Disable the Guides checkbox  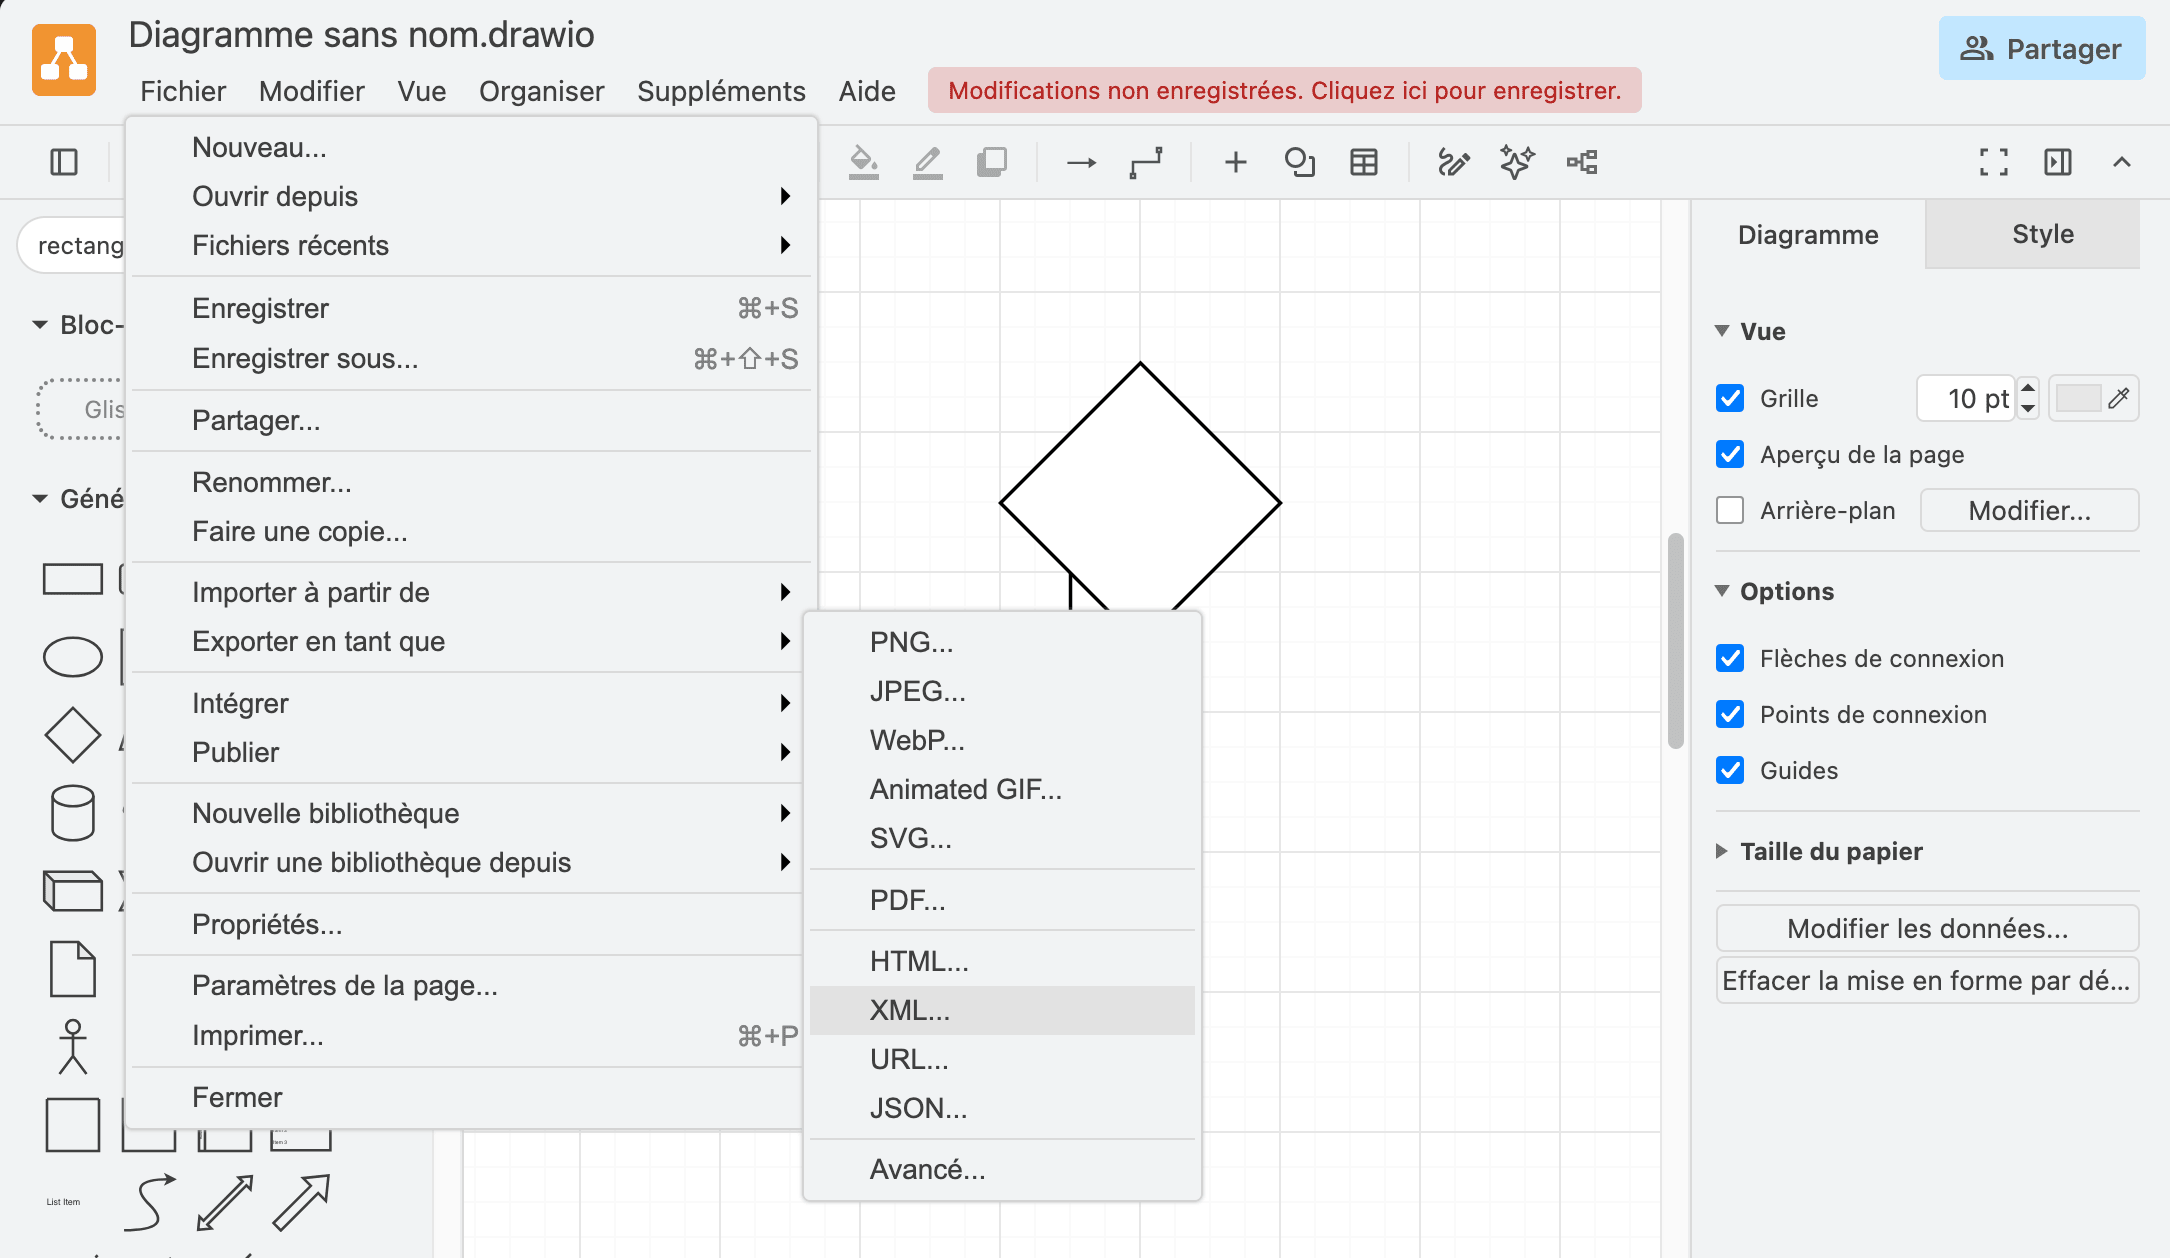[1730, 770]
